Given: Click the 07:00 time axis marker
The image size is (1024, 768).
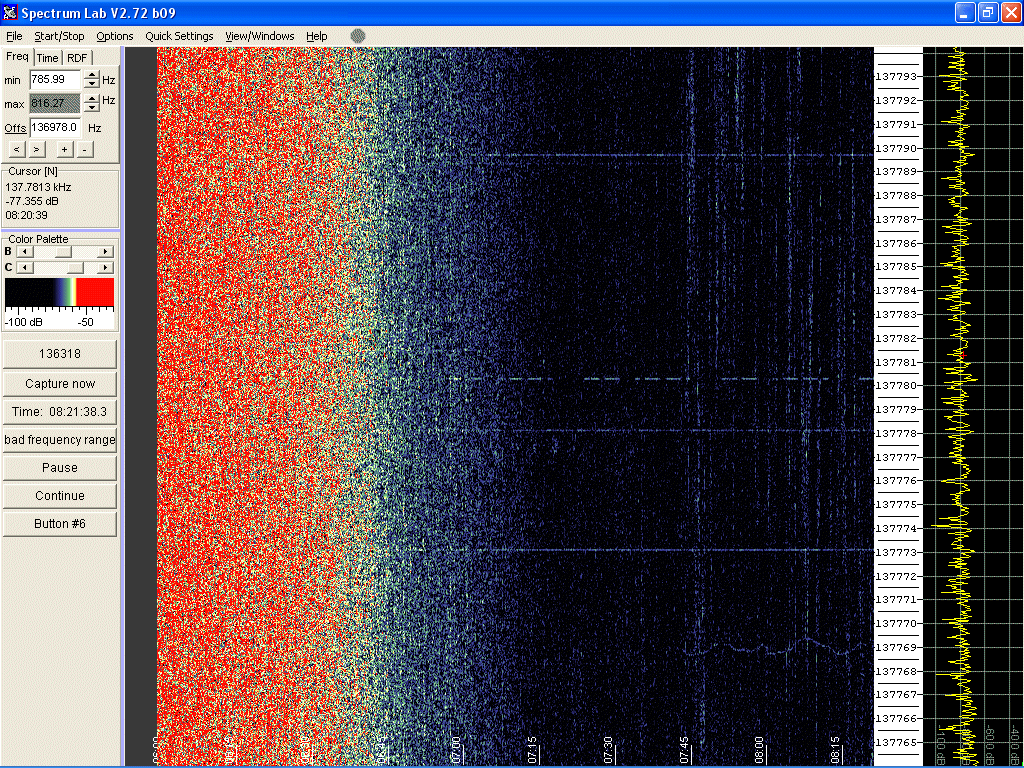Looking at the screenshot, I should click(x=456, y=750).
